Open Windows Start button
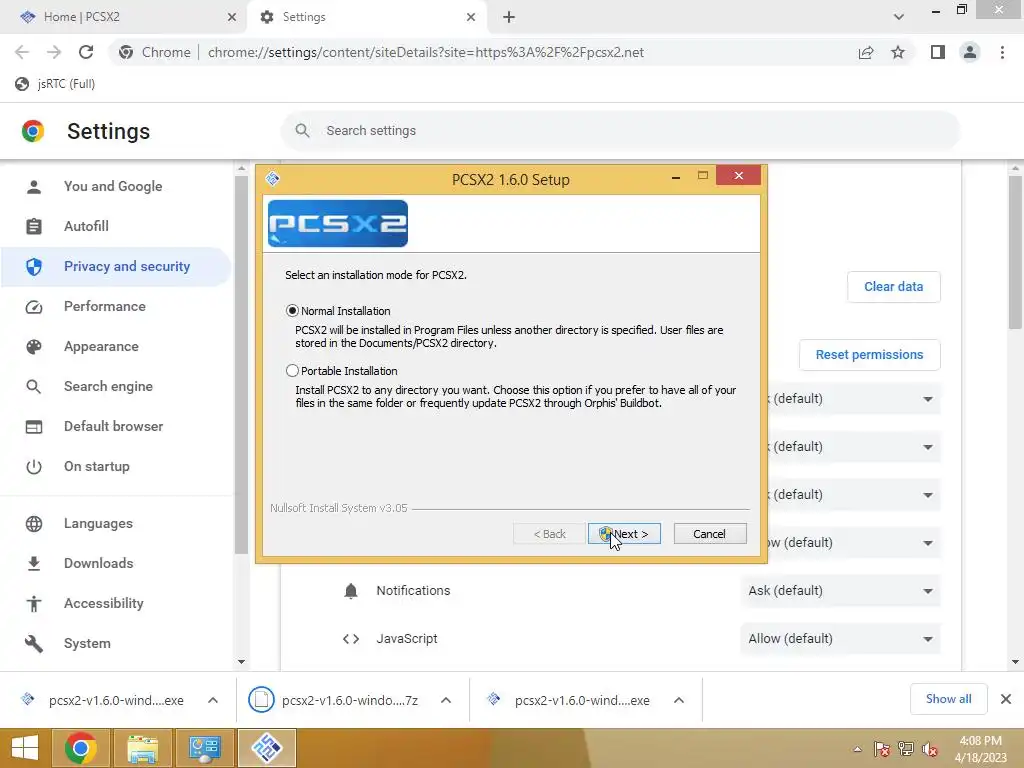 [25, 748]
